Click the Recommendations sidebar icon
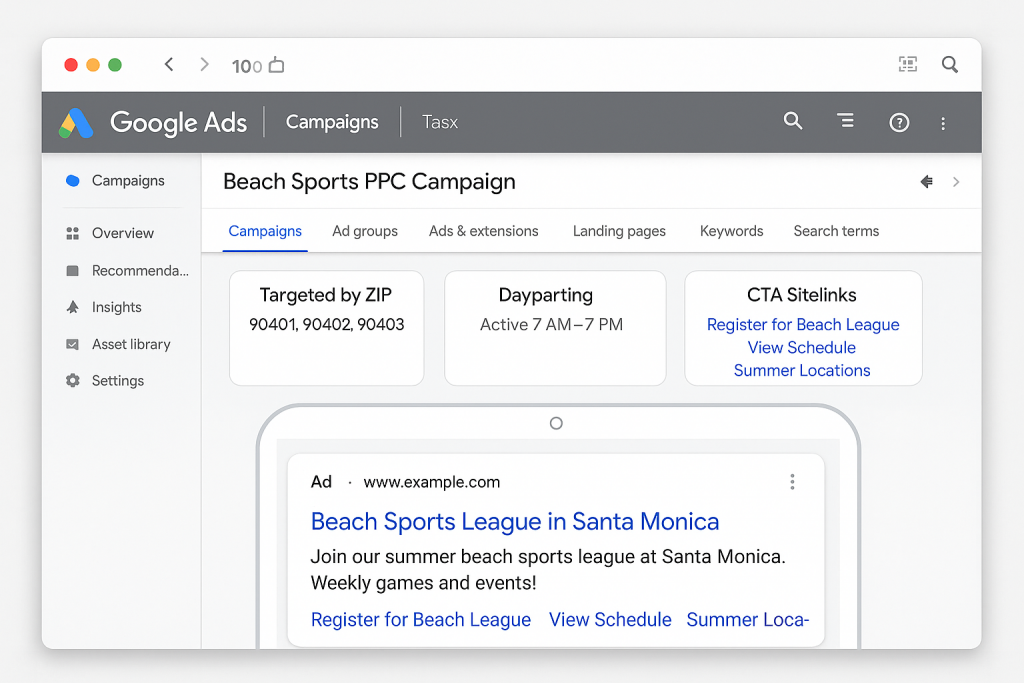Image resolution: width=1024 pixels, height=683 pixels. [72, 270]
